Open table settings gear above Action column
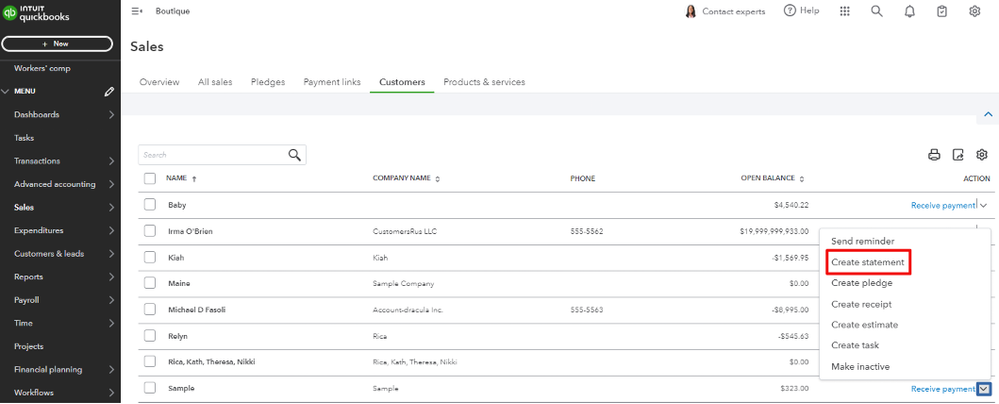The image size is (999, 404). tap(982, 155)
